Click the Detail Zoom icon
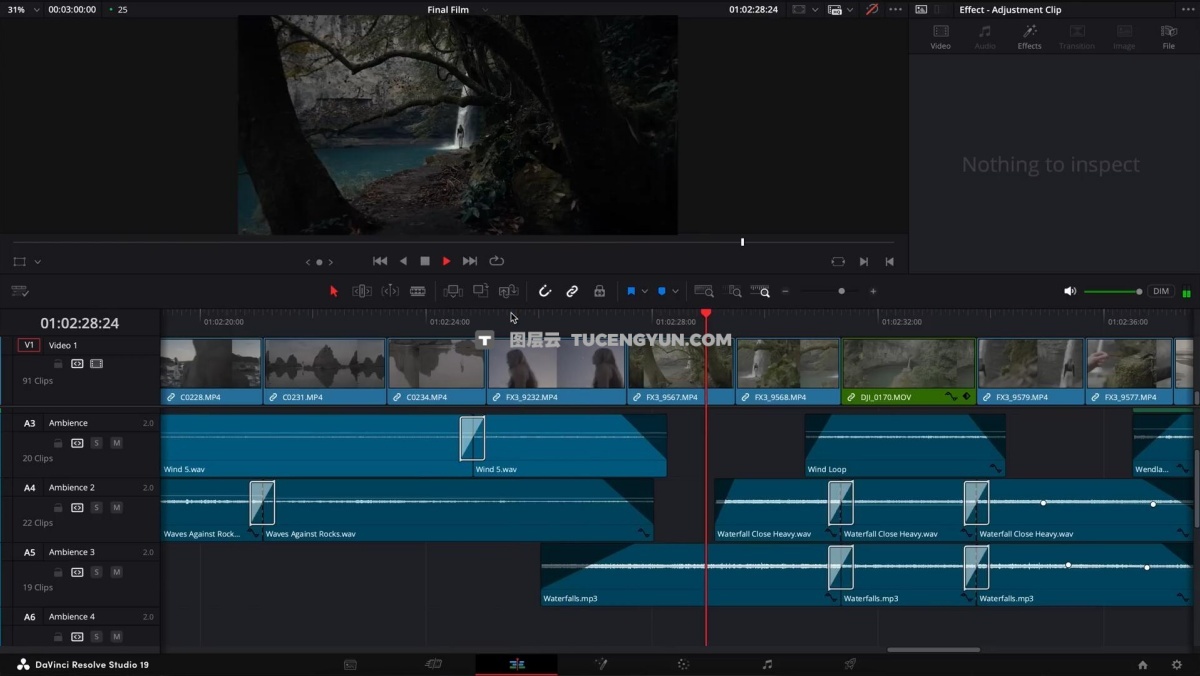This screenshot has width=1200, height=676. coord(735,291)
